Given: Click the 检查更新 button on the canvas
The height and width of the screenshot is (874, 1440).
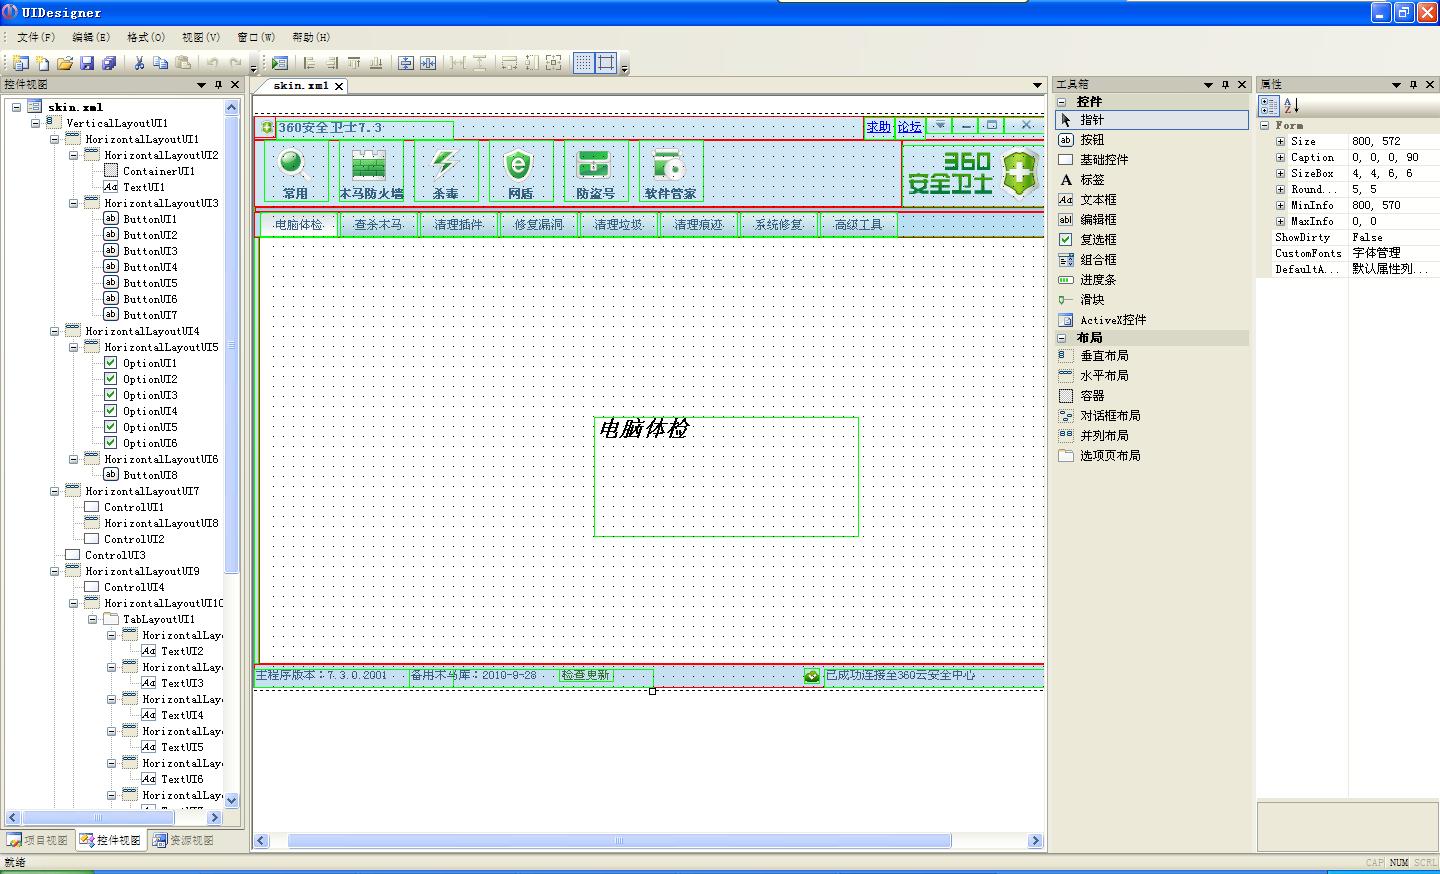Looking at the screenshot, I should click(x=585, y=675).
